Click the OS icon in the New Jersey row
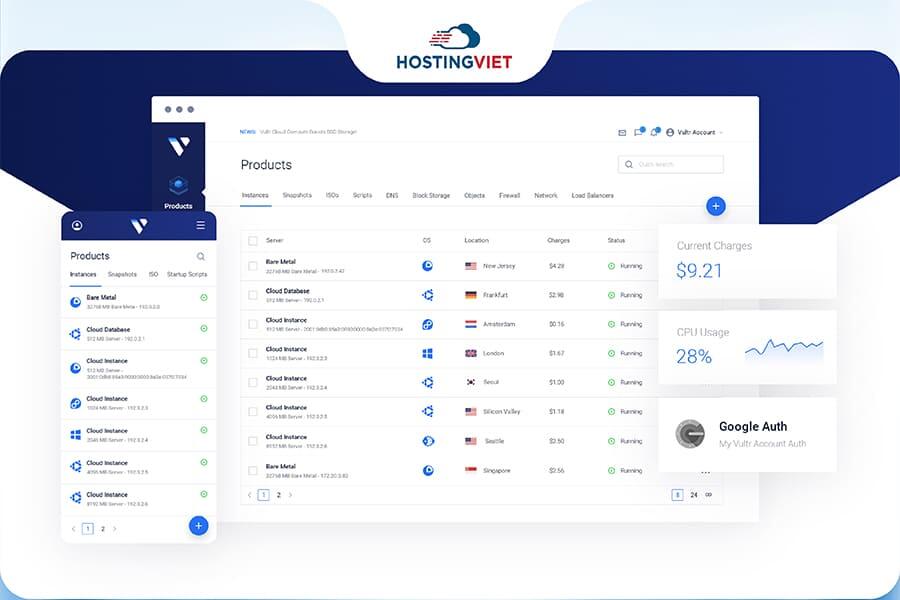 [x=428, y=266]
